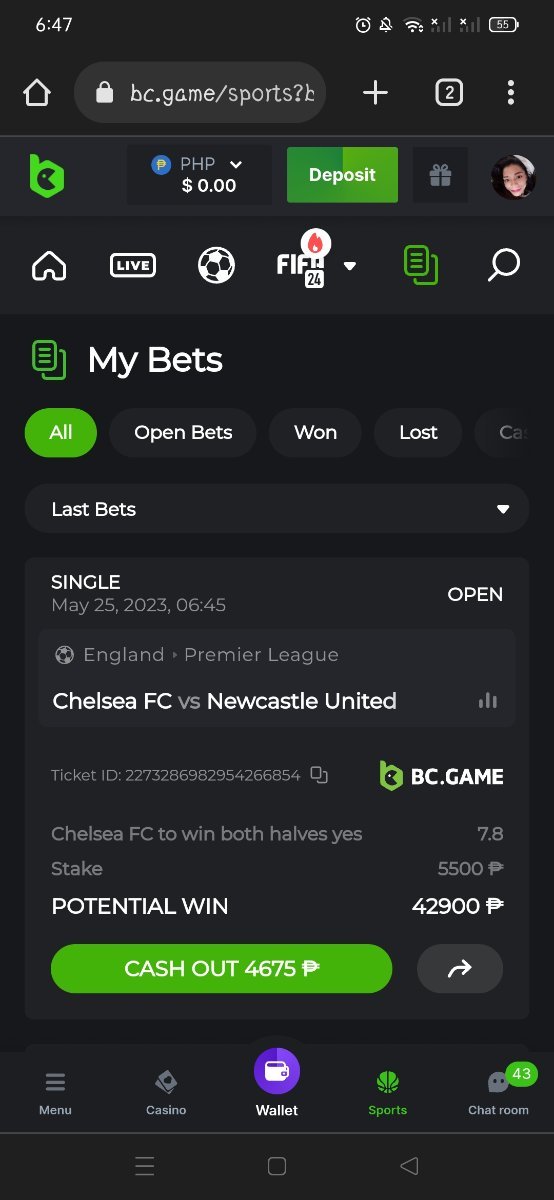The image size is (554, 1200).
Task: Expand the PHP currency dropdown
Action: tap(198, 175)
